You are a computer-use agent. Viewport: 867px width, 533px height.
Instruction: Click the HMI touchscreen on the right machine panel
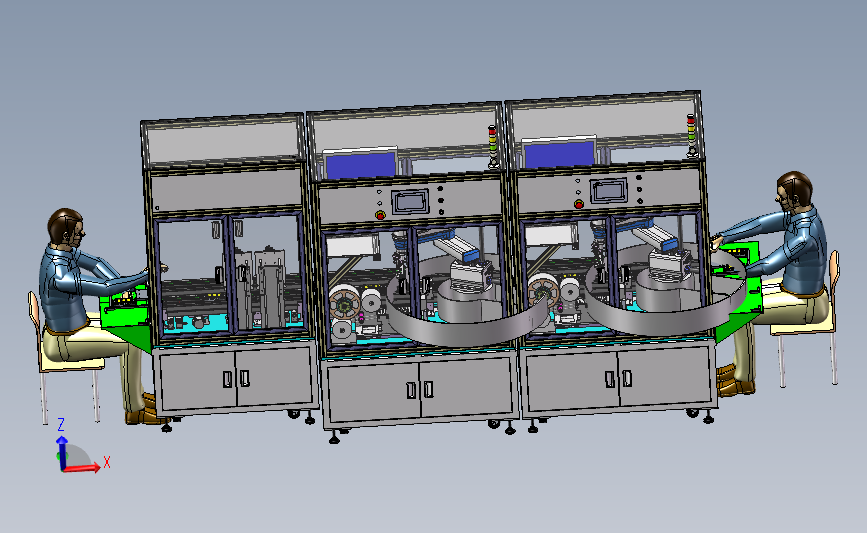pos(608,191)
